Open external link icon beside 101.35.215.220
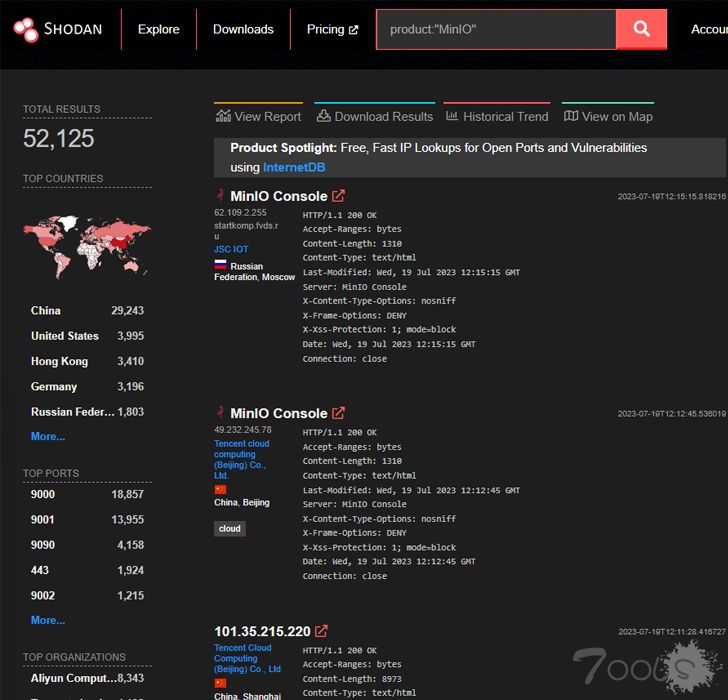 click(321, 631)
